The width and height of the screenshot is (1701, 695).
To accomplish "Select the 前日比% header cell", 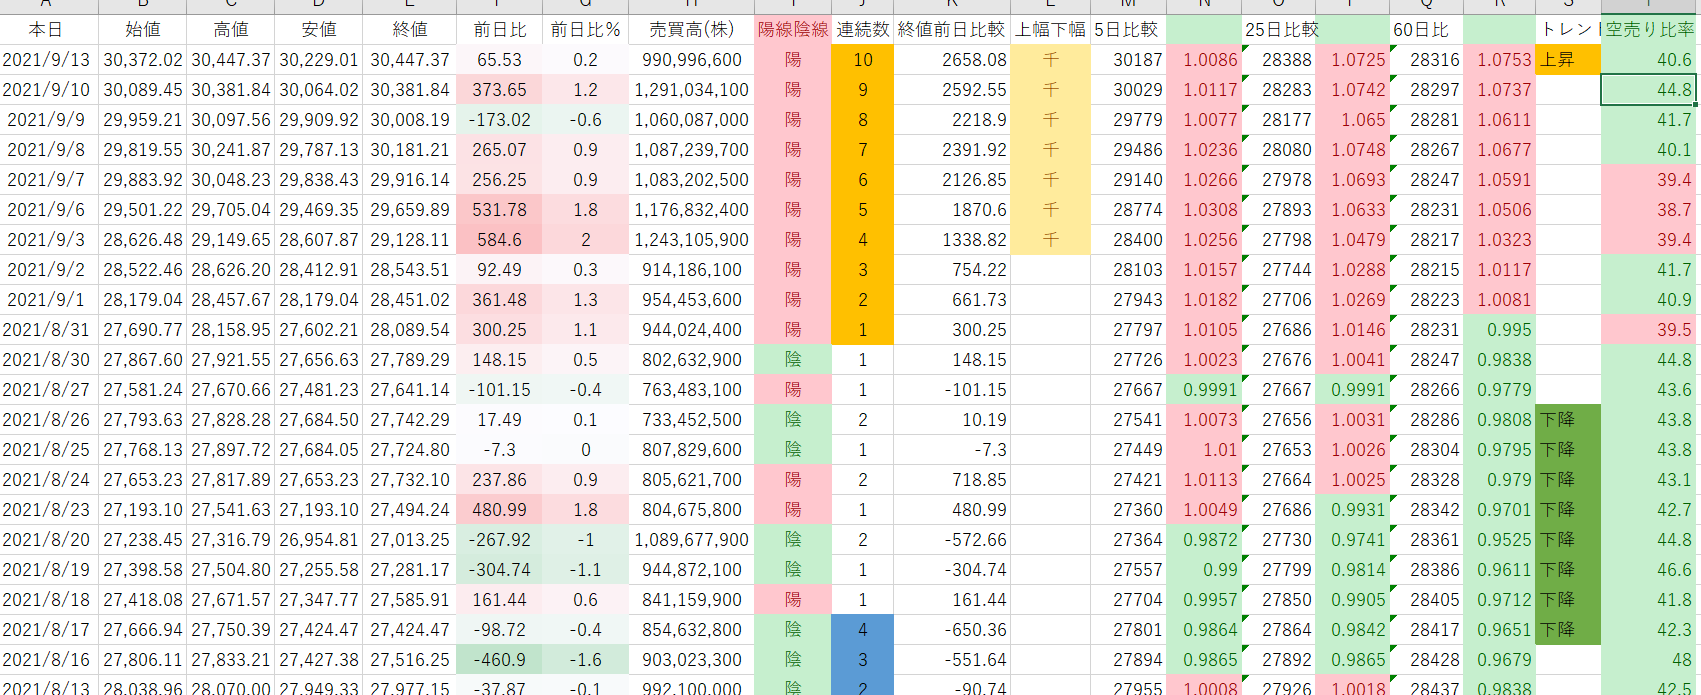I will pyautogui.click(x=586, y=30).
